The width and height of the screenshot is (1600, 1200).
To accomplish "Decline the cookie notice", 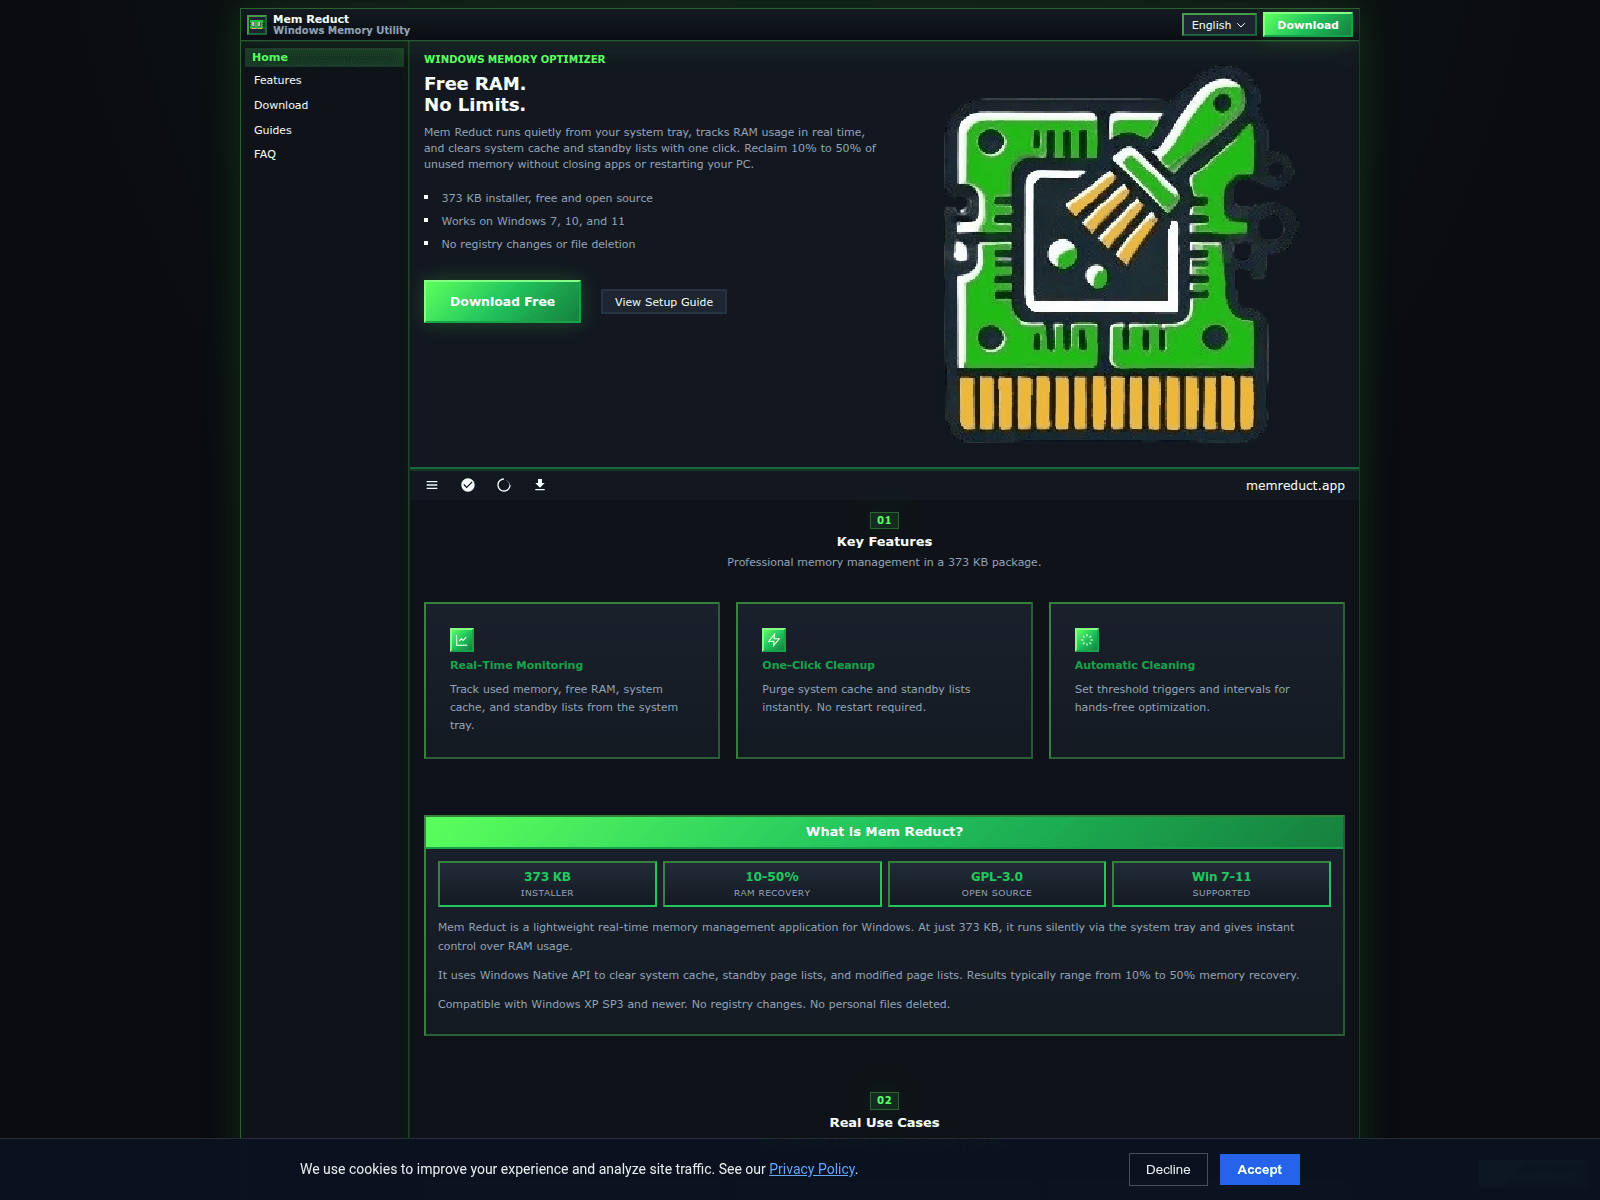I will (1168, 1170).
